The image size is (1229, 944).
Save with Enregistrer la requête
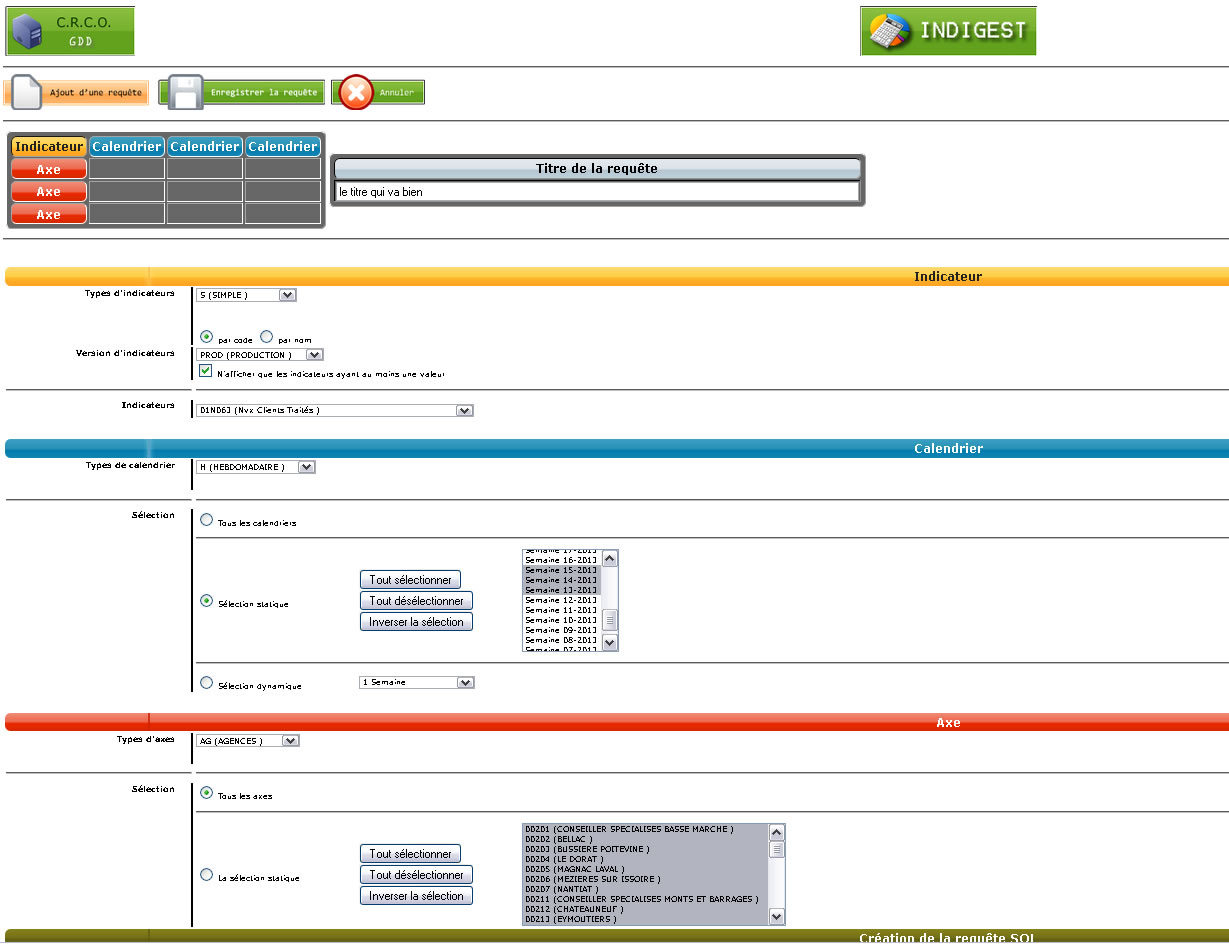coord(242,92)
